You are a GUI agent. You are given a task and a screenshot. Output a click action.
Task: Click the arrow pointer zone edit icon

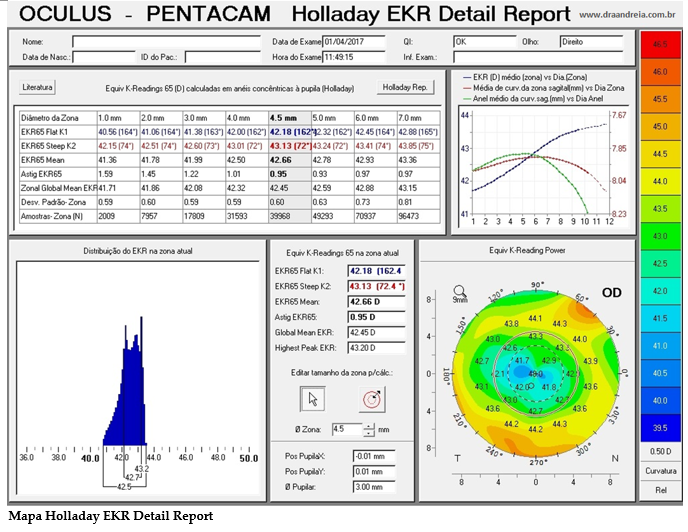(312, 399)
